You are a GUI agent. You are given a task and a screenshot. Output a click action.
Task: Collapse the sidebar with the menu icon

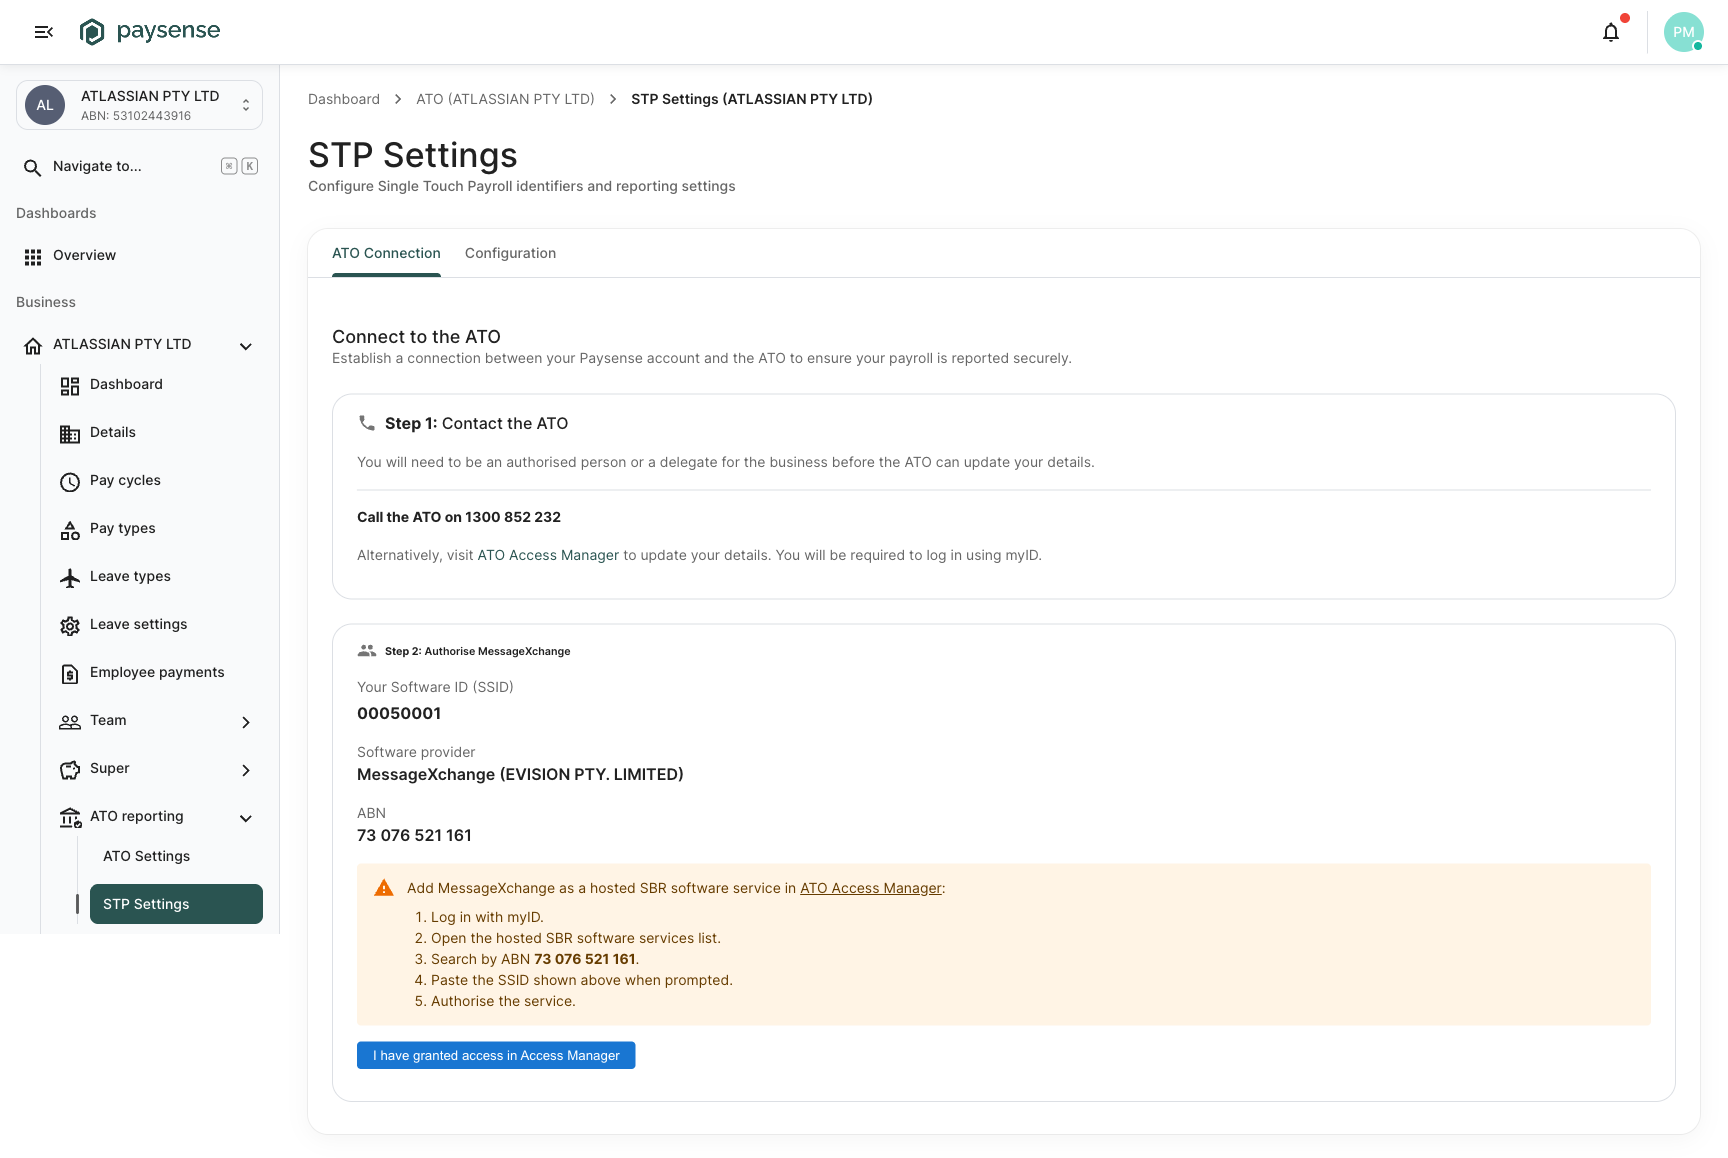pos(44,32)
